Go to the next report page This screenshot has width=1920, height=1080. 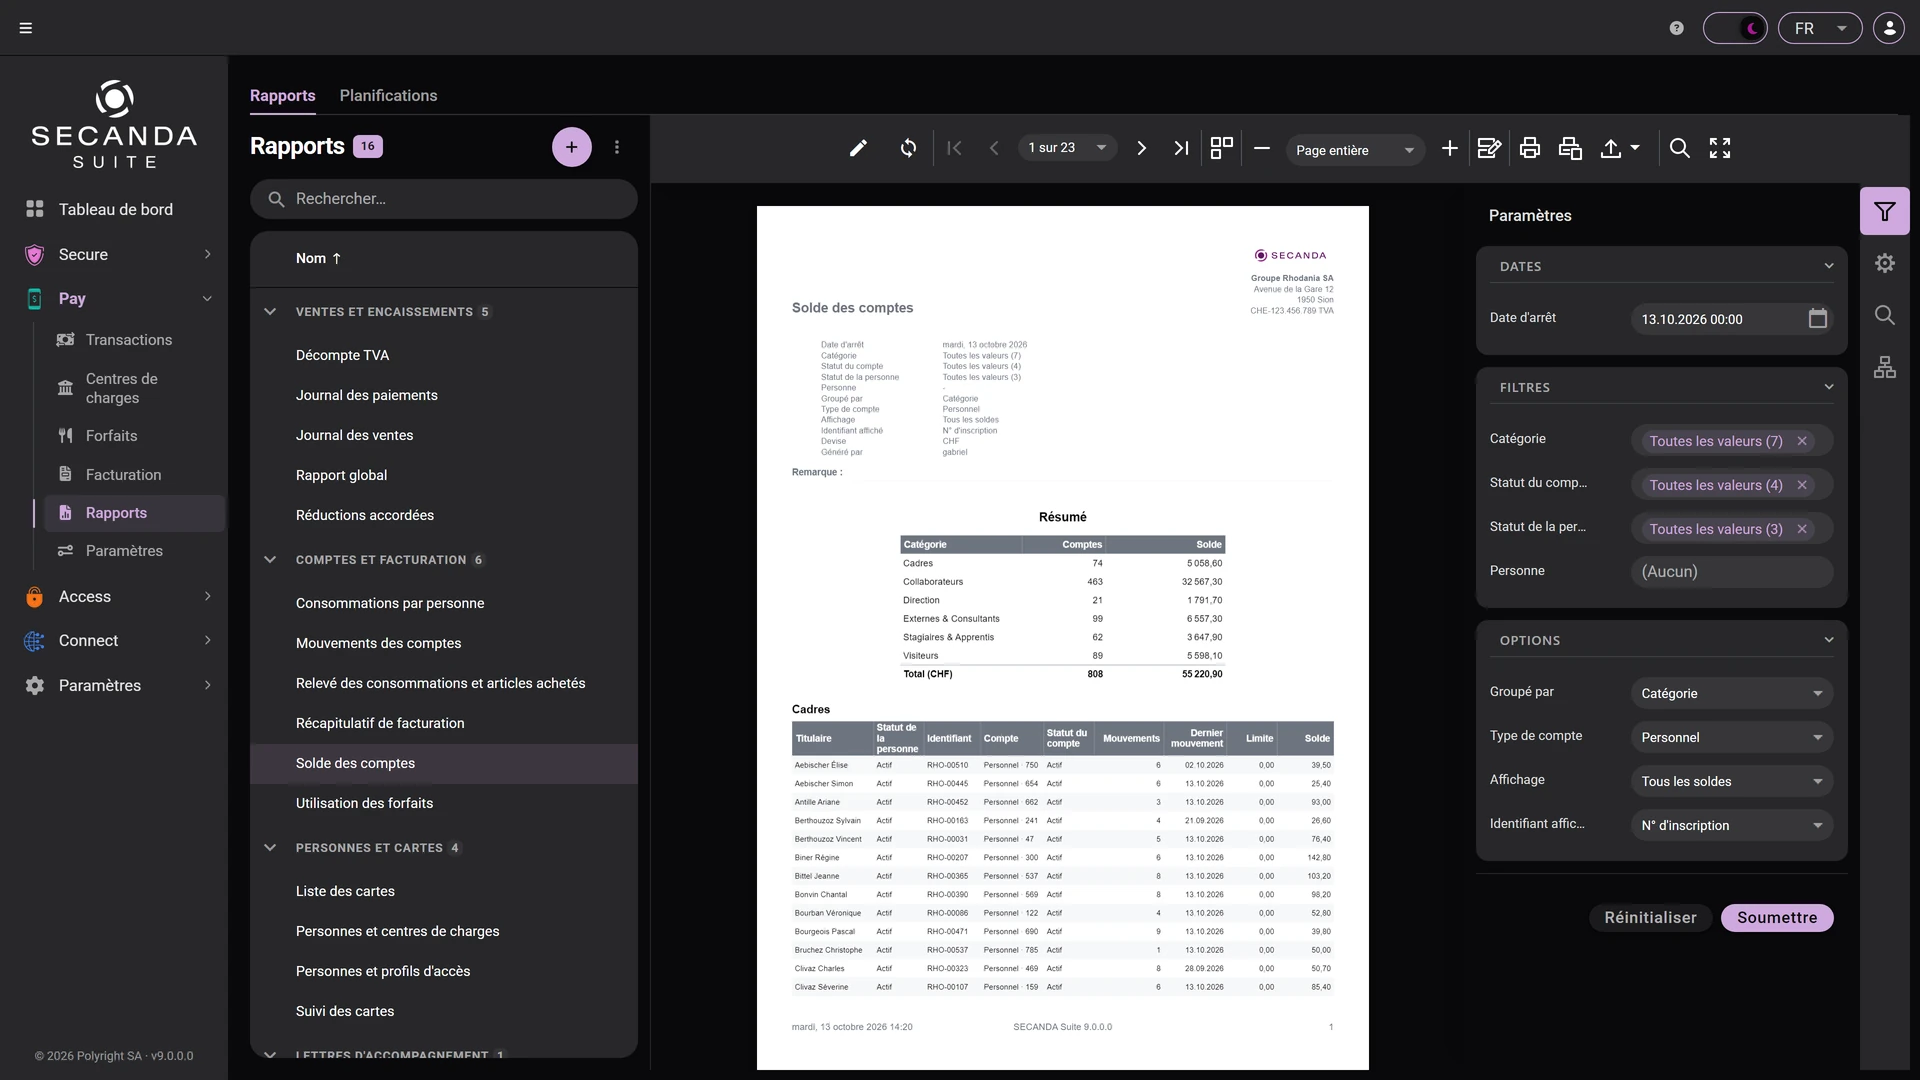click(x=1141, y=148)
